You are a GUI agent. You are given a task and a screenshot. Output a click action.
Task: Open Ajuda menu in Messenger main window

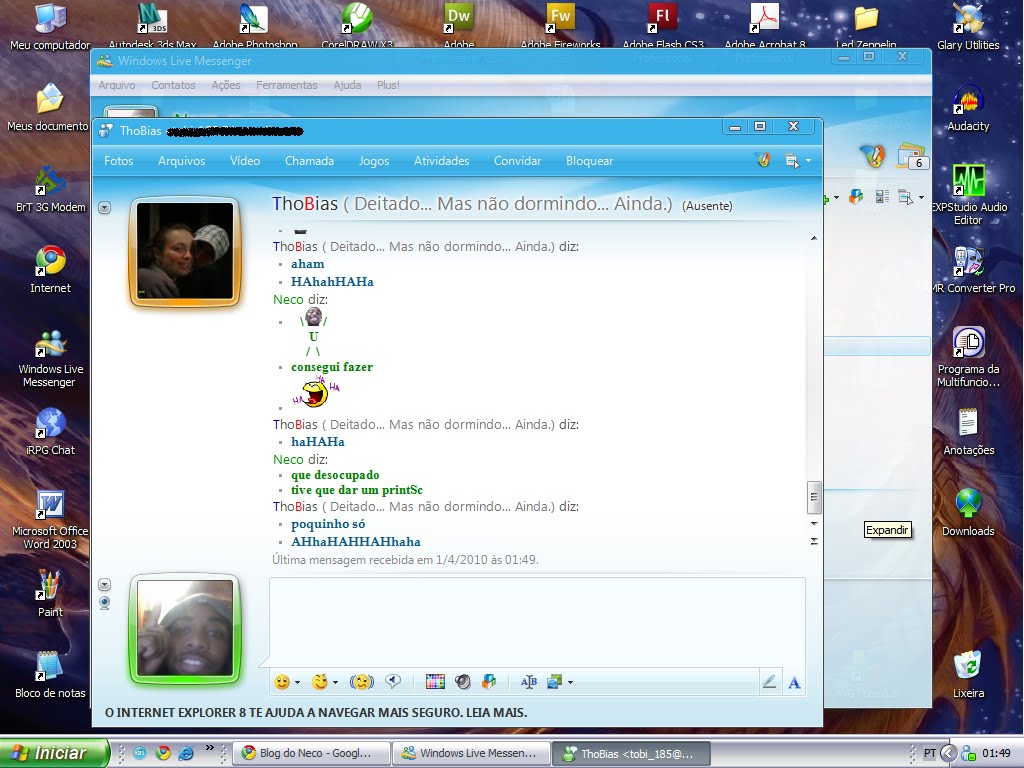click(347, 85)
